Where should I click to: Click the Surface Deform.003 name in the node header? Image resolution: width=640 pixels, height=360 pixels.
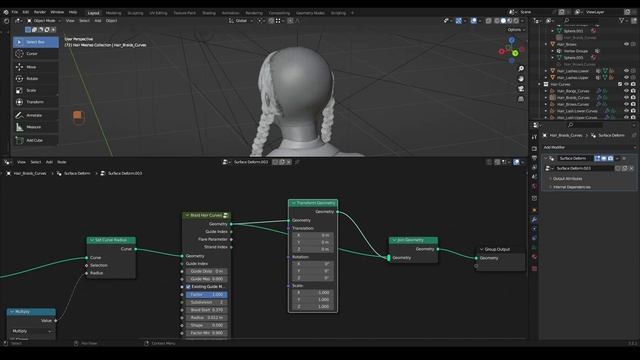pyautogui.click(x=251, y=162)
